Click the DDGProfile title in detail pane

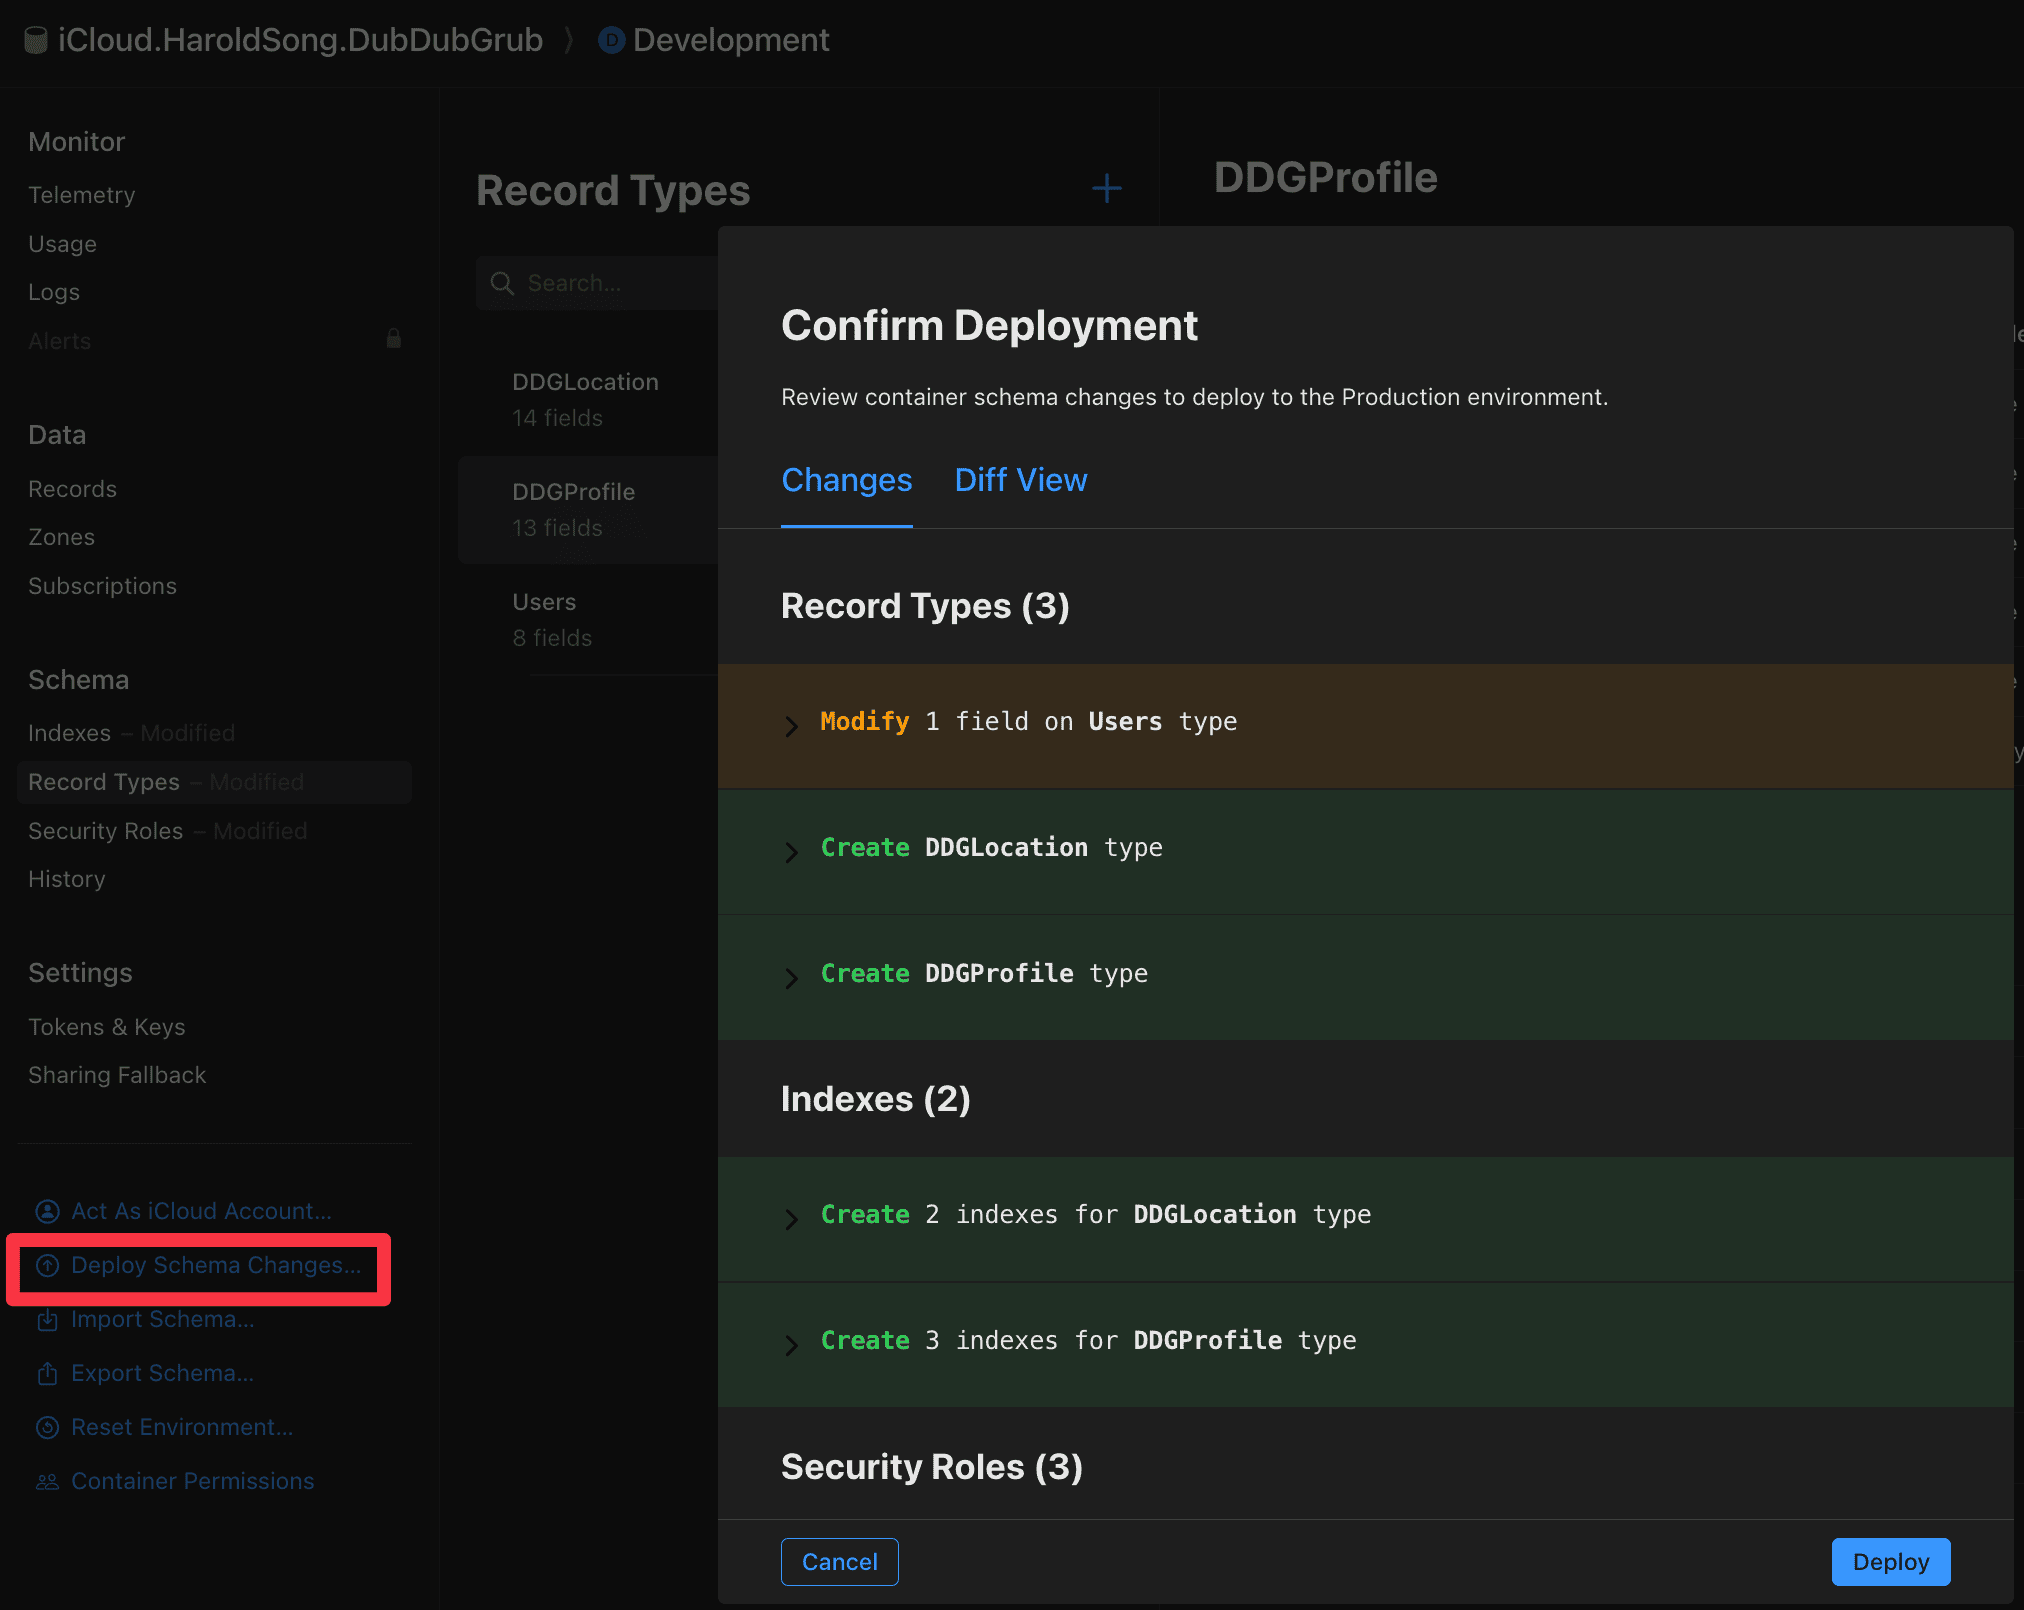click(1326, 178)
